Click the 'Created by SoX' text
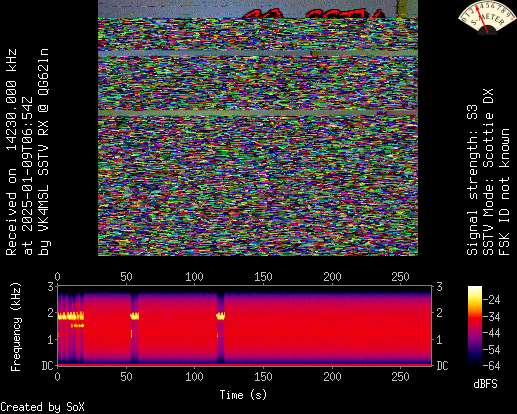Viewport: 517px width, 414px height. pos(42,407)
